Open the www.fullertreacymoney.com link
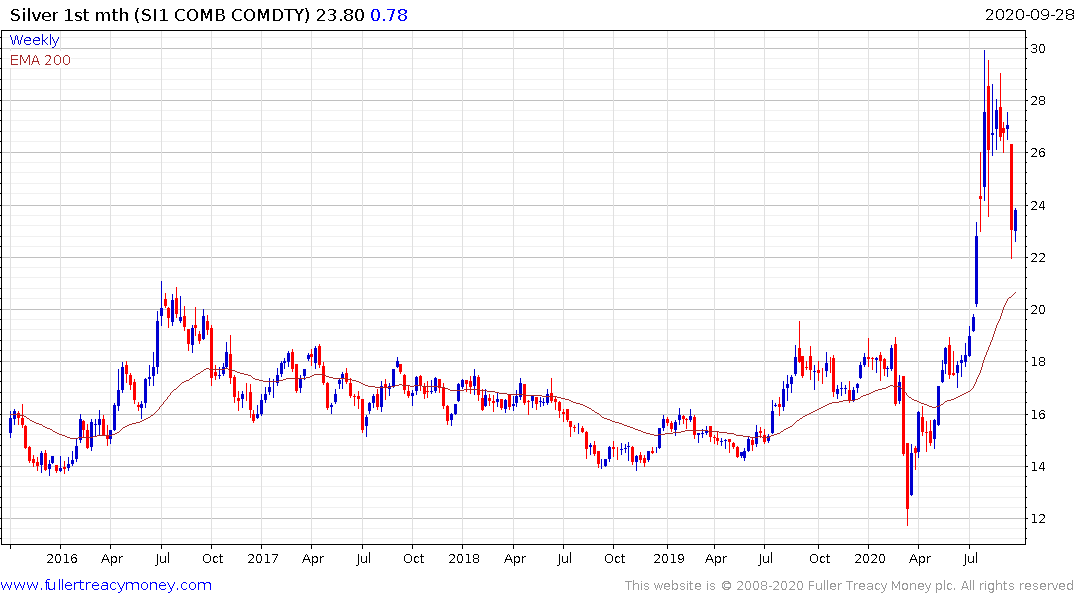Viewport: 1075px width, 600px height. tap(106, 585)
